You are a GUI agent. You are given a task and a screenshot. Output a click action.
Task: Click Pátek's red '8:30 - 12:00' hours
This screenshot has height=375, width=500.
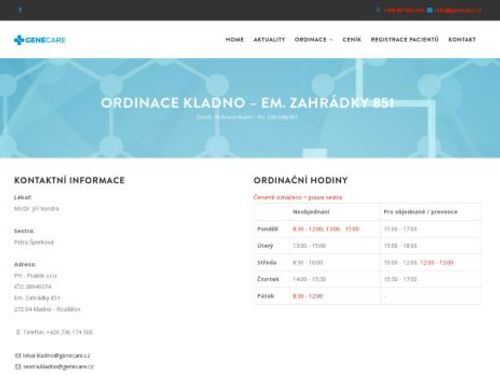[x=308, y=296]
